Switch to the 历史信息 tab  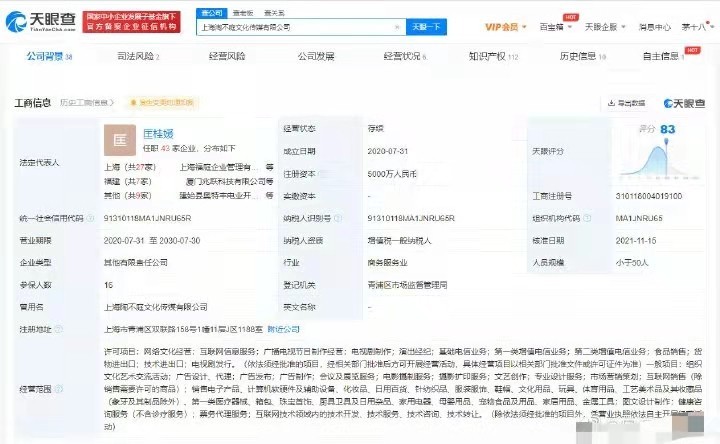(583, 56)
